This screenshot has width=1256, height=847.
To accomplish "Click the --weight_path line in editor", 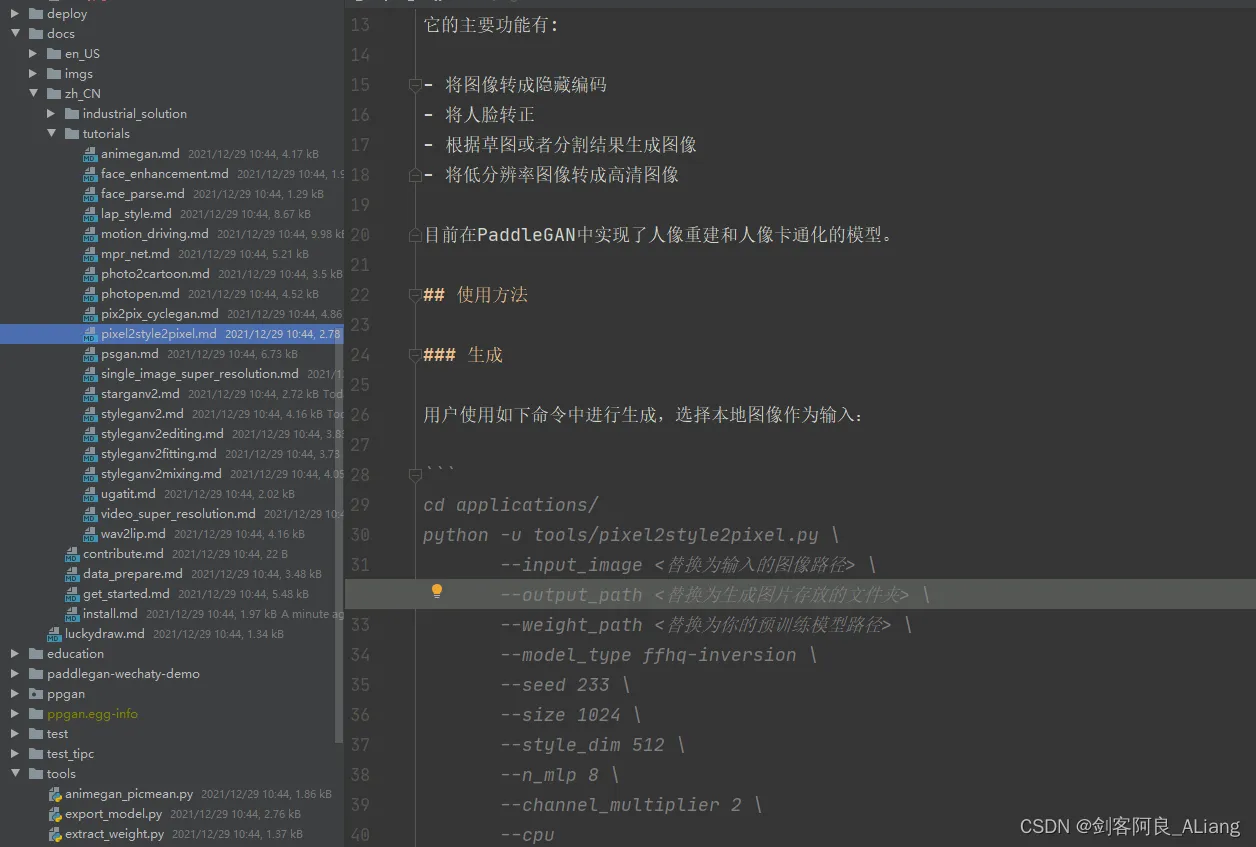I will point(706,625).
